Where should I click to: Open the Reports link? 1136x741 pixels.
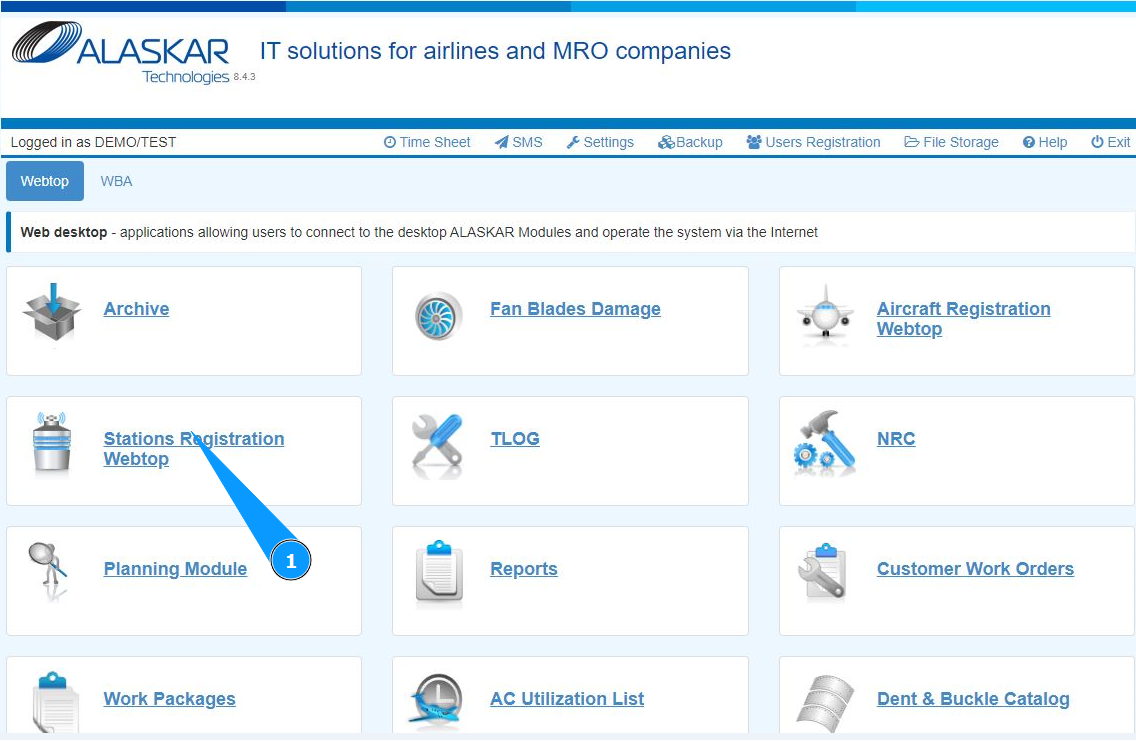click(x=524, y=569)
